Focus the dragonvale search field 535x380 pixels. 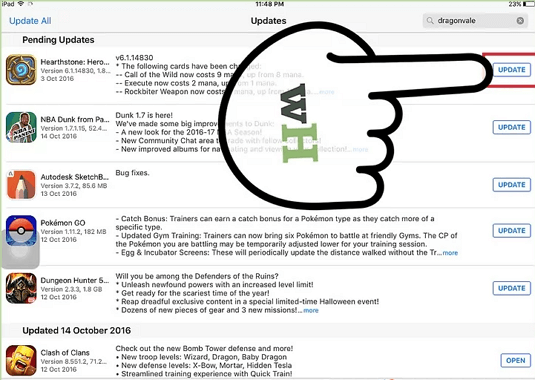coord(475,21)
